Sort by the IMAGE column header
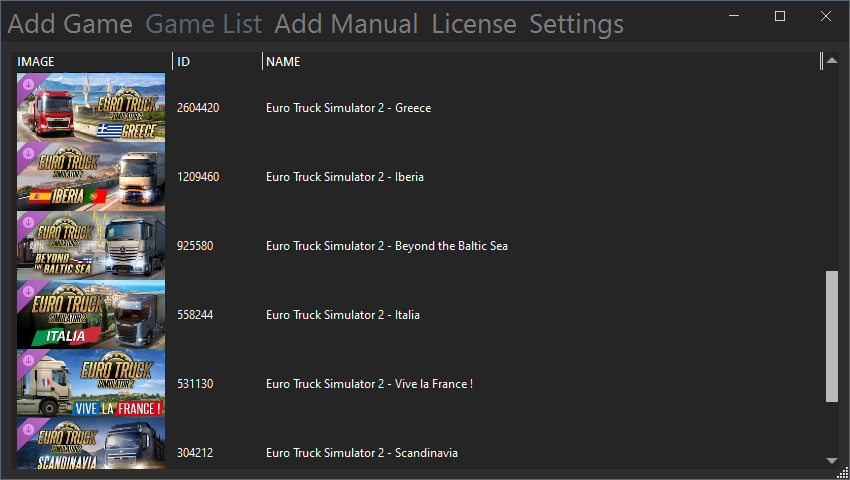This screenshot has width=850, height=480. (36, 62)
